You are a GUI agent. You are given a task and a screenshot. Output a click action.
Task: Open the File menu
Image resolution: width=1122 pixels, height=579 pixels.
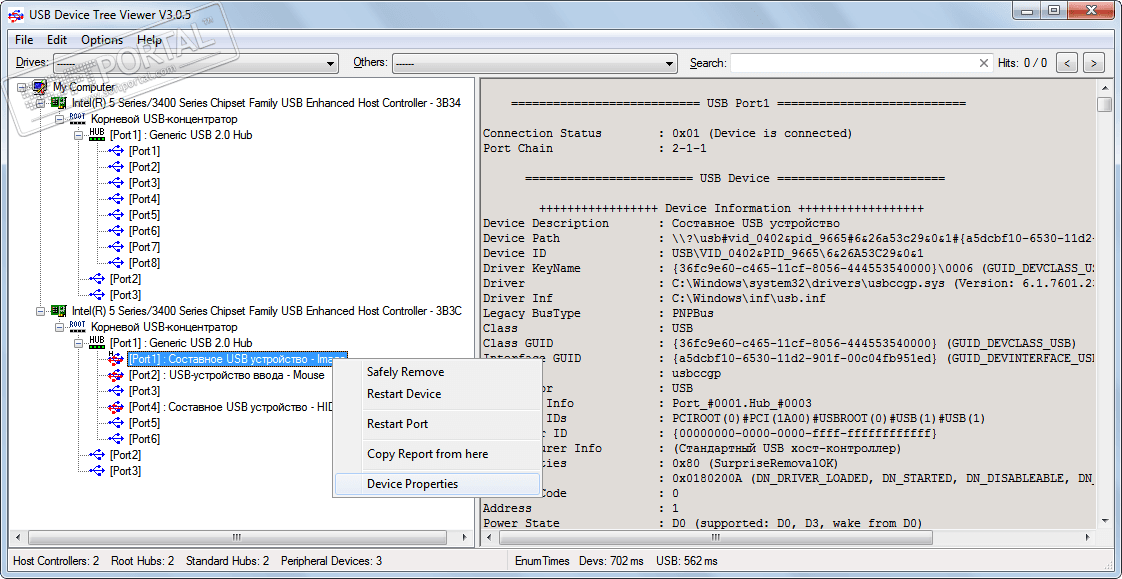24,40
